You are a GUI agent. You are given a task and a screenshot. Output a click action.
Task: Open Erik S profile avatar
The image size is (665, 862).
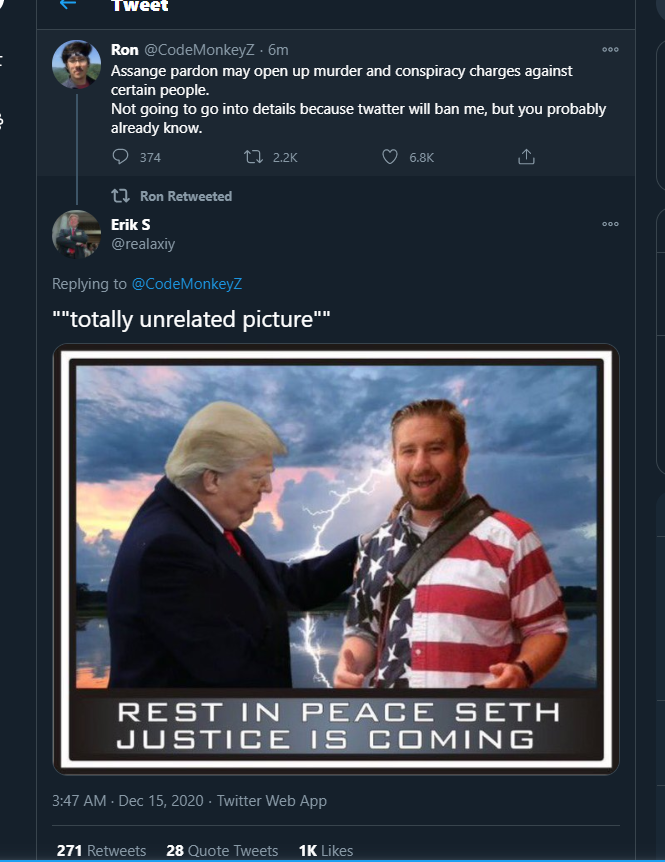click(76, 234)
